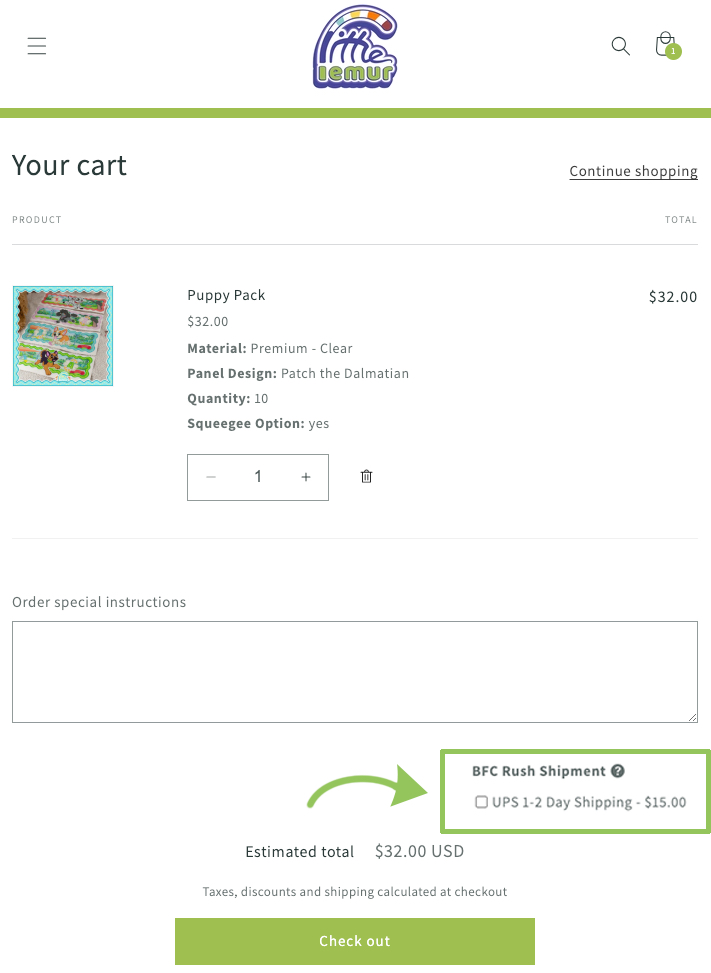Click the instructions textarea resize handle
Image resolution: width=711 pixels, height=973 pixels.
point(692,716)
